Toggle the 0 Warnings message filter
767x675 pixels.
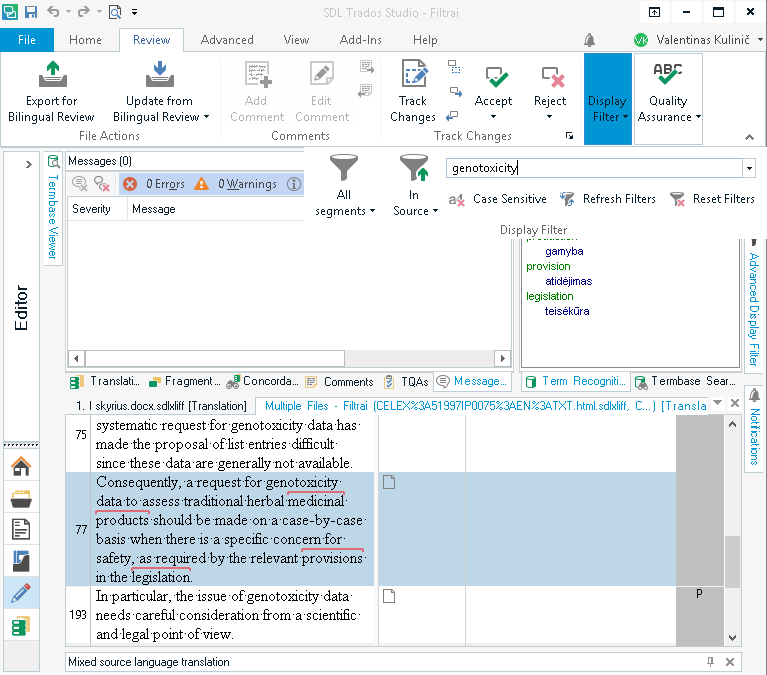coord(236,184)
